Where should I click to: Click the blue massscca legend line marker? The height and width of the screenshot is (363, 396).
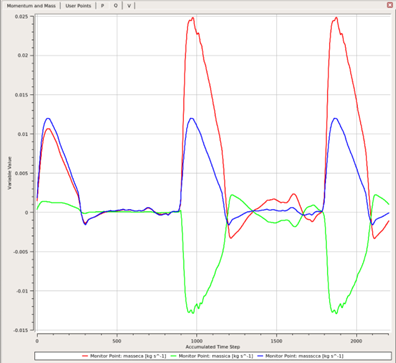tap(261, 356)
